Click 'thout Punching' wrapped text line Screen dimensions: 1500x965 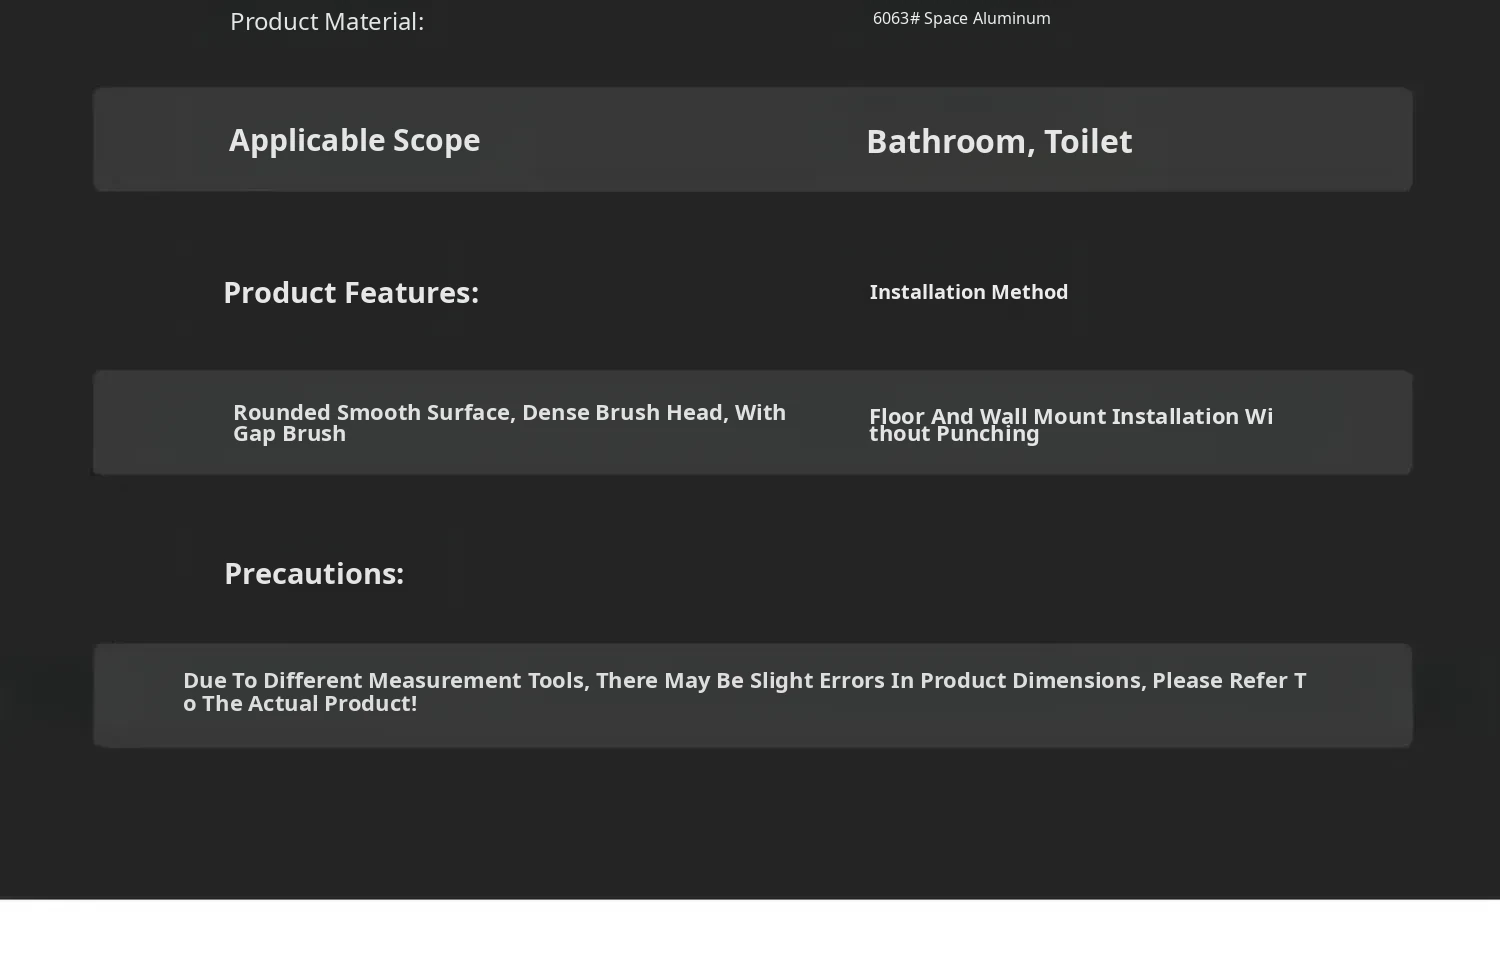[954, 434]
